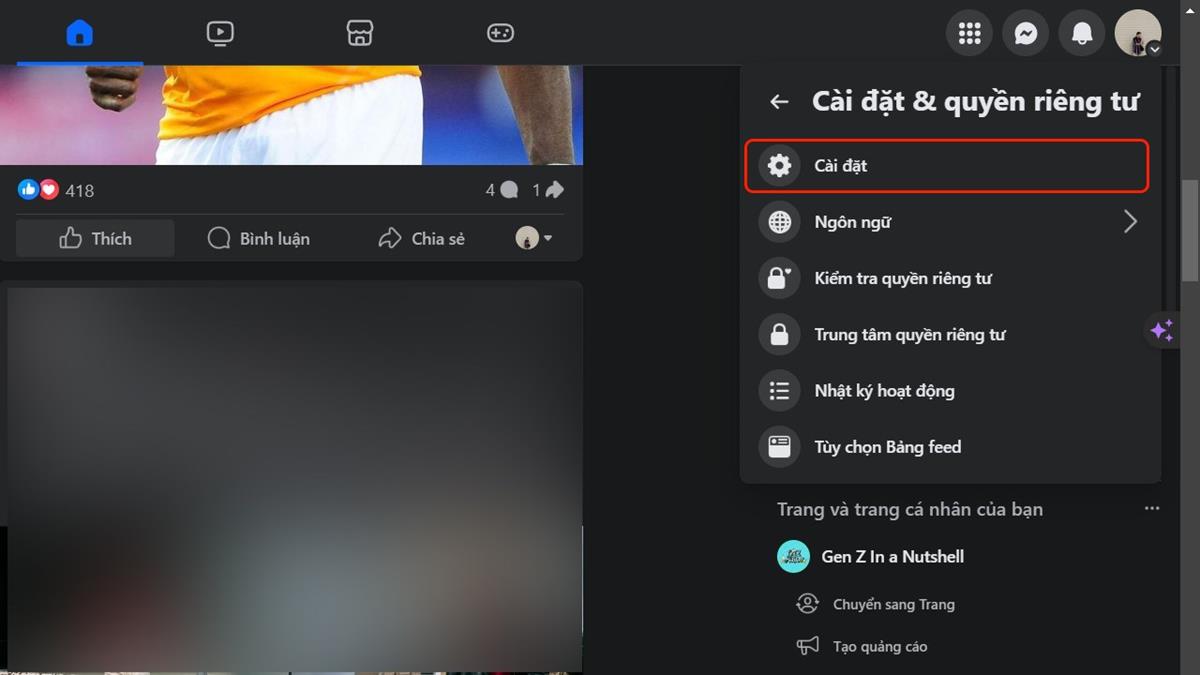Show notifications bell

1082,33
